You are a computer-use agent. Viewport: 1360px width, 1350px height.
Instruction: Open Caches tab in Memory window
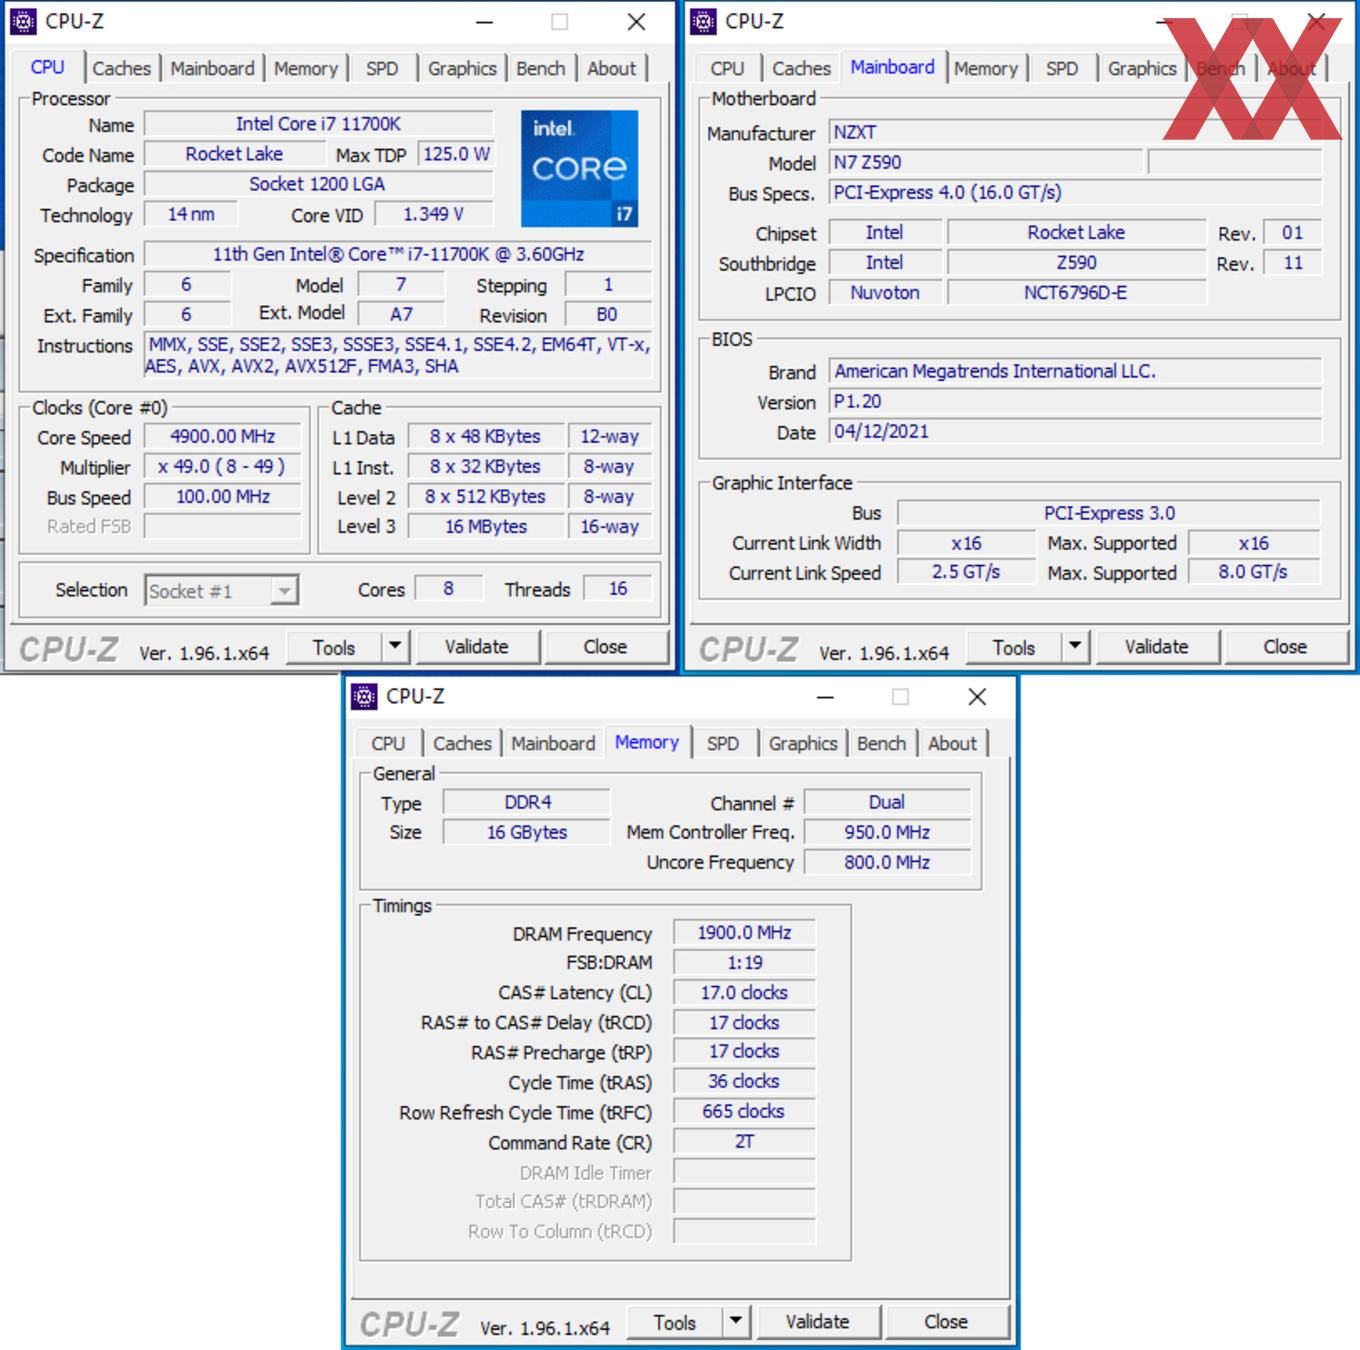click(x=462, y=744)
